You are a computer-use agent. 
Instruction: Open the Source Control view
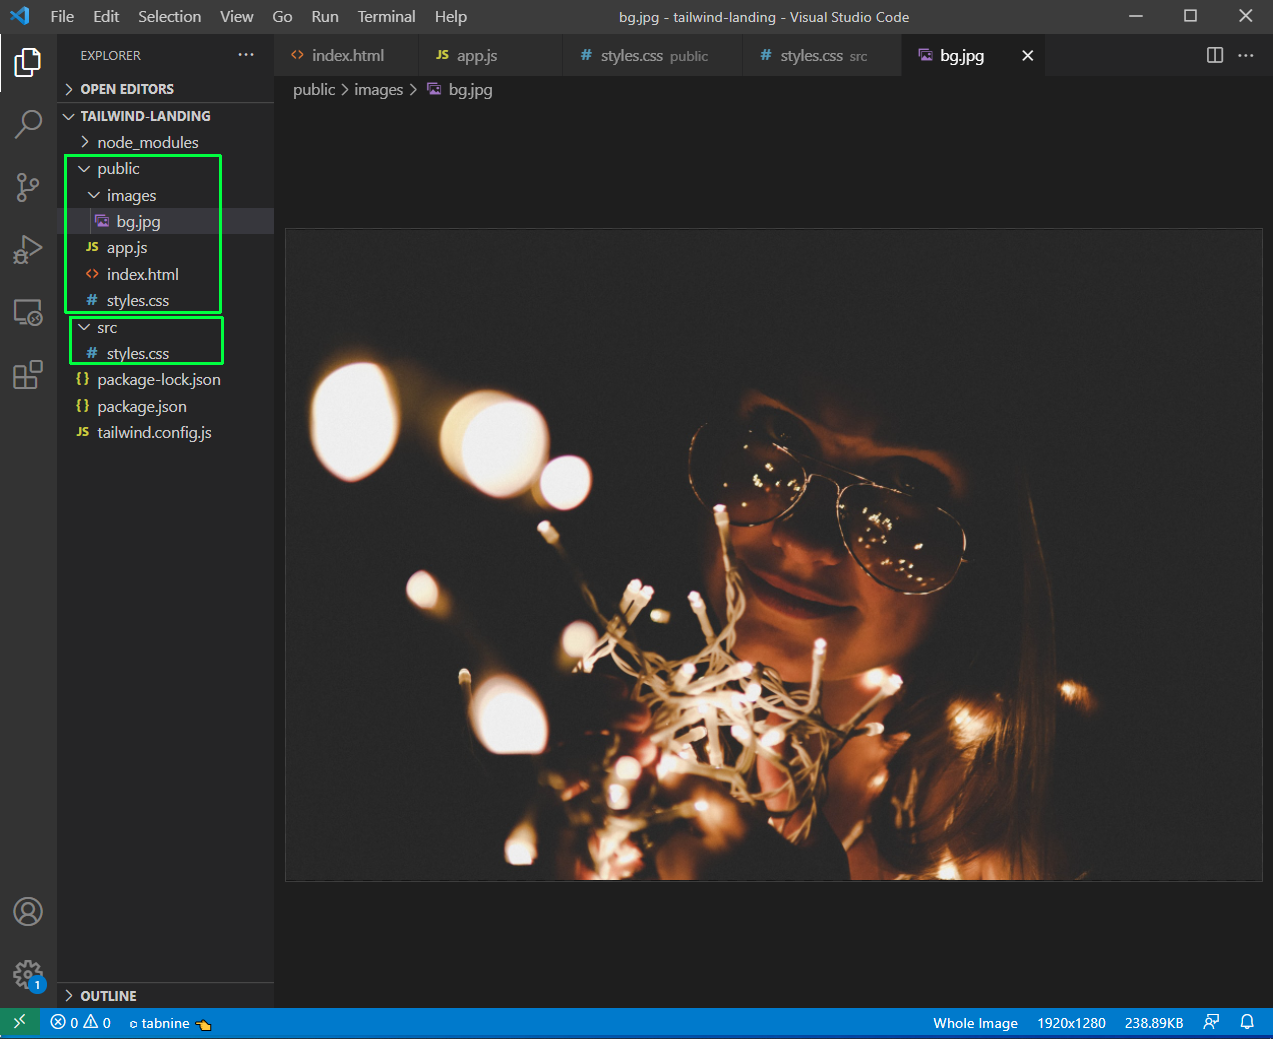[28, 187]
